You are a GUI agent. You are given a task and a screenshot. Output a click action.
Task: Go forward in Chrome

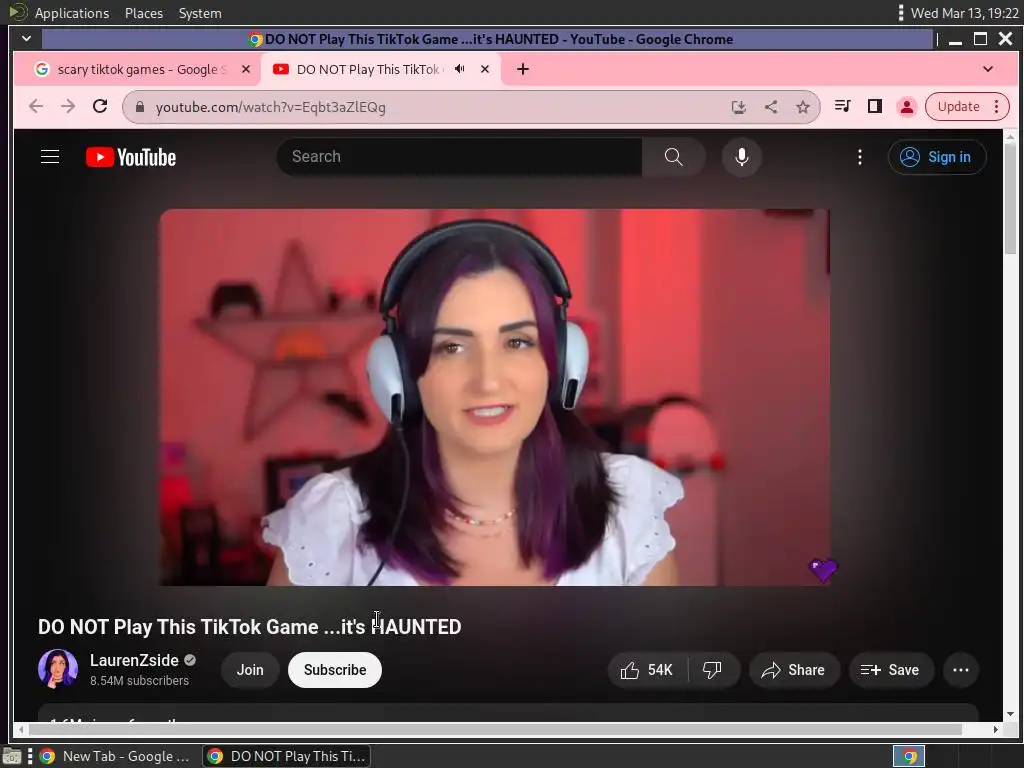68,106
